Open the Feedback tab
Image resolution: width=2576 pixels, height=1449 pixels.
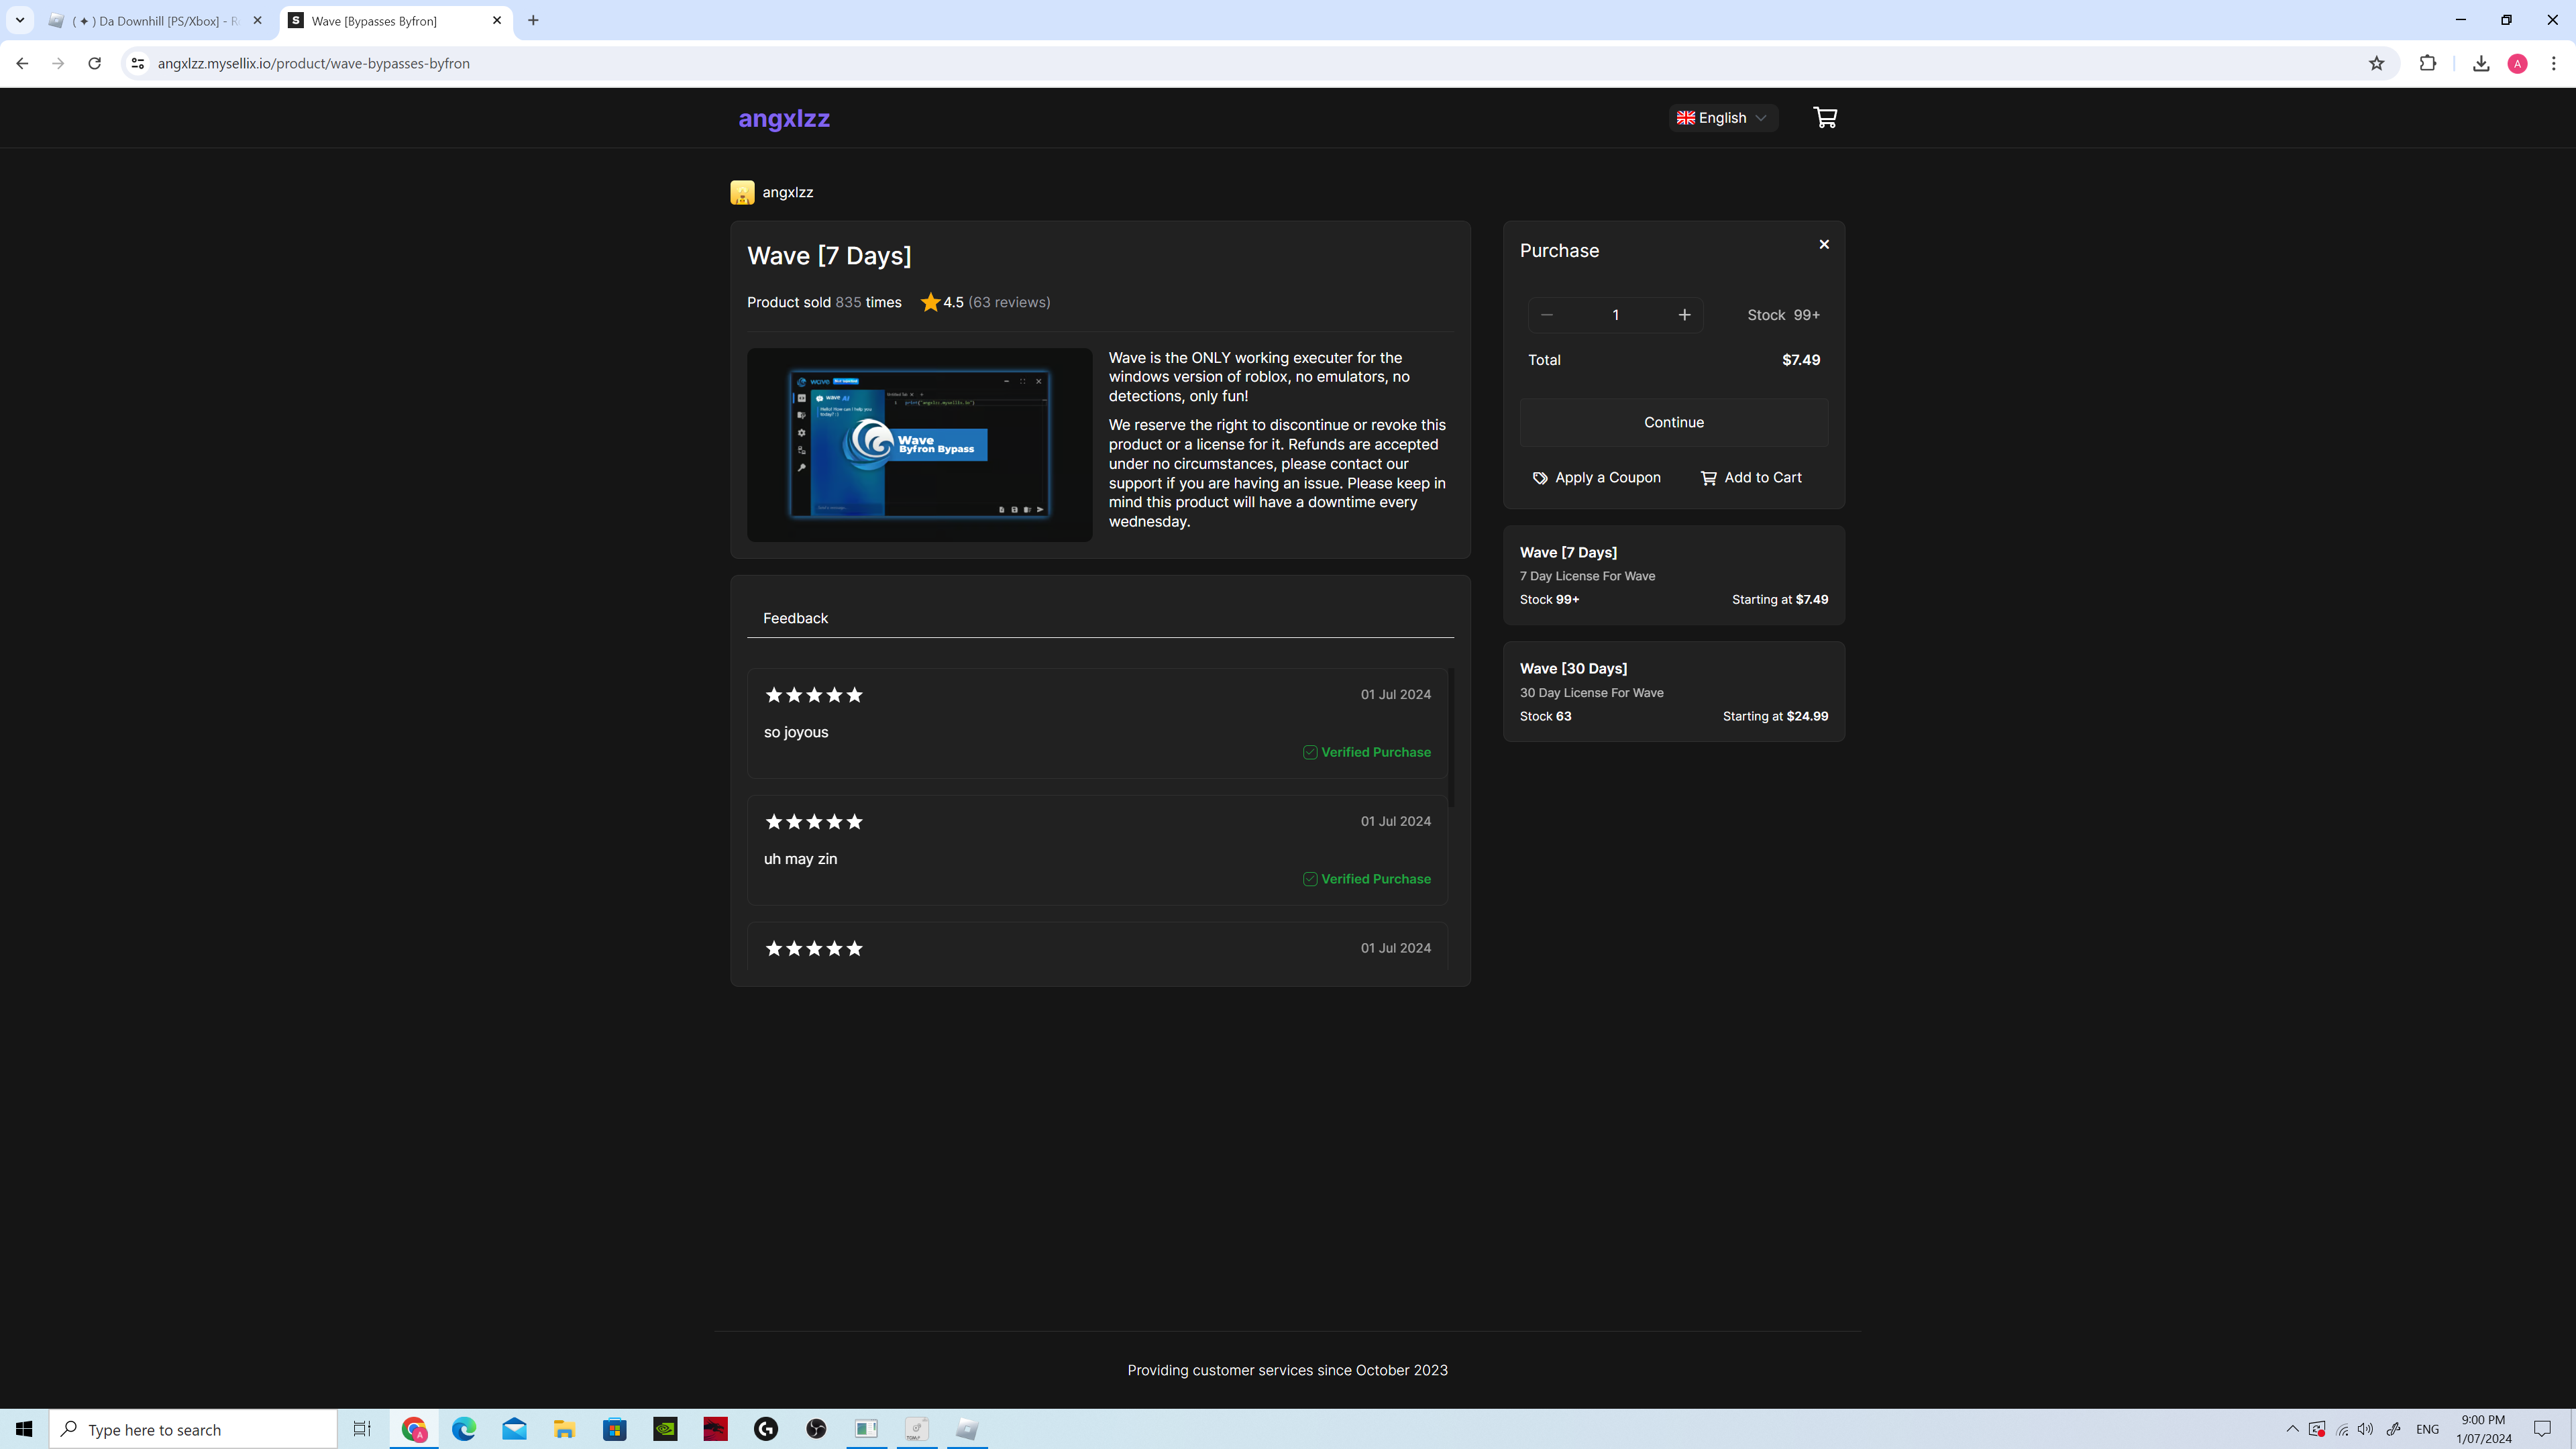click(x=795, y=618)
